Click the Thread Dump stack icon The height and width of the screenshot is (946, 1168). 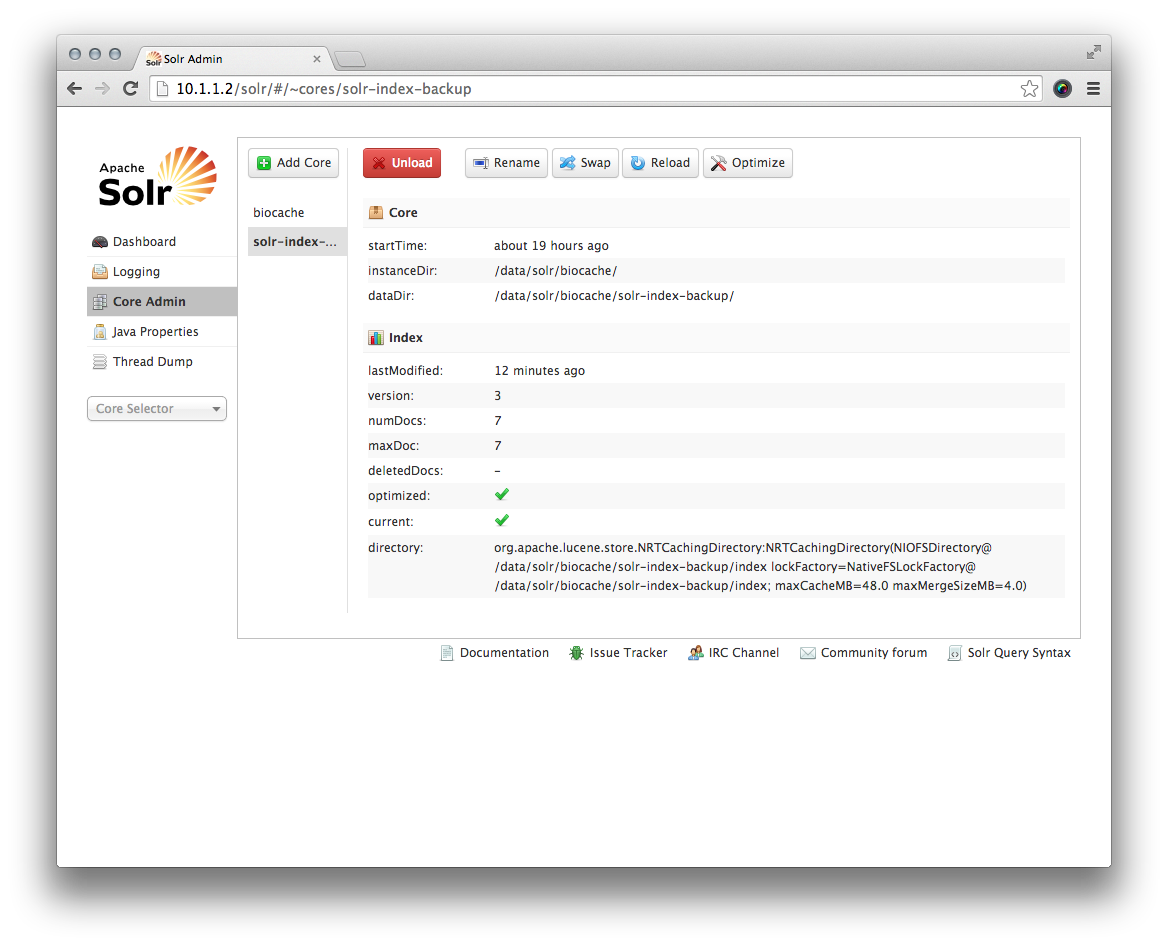100,362
